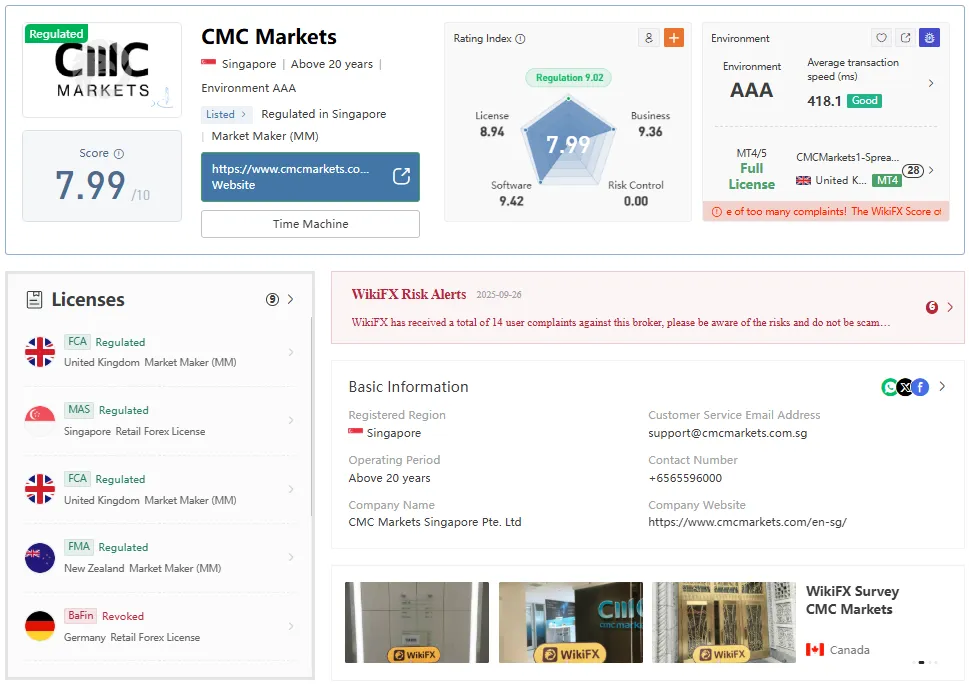Click the Germany flag icon
Viewport: 969px width, 685px height.
(40, 626)
